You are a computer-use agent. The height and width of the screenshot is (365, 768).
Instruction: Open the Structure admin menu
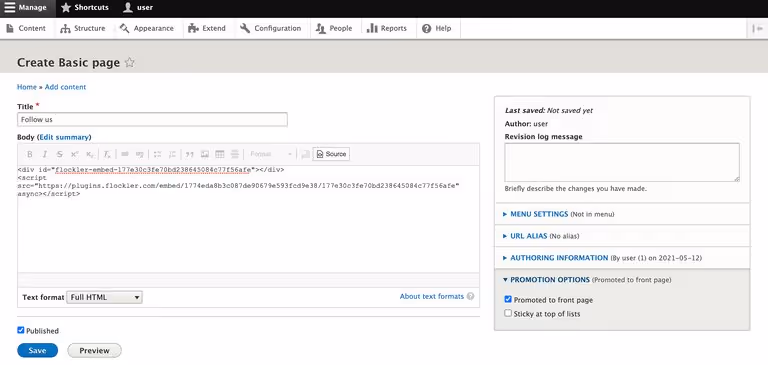pyautogui.click(x=83, y=28)
